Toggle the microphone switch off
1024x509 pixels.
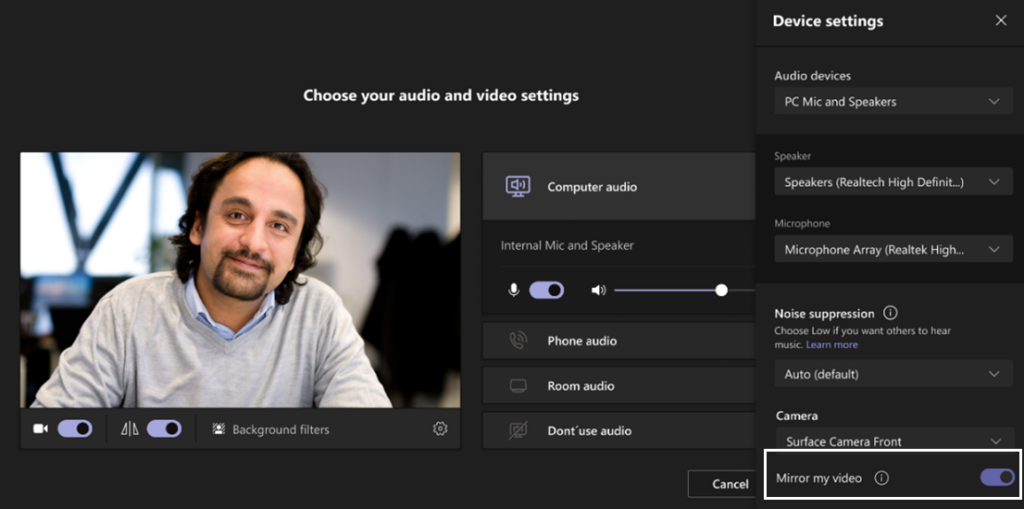click(546, 290)
